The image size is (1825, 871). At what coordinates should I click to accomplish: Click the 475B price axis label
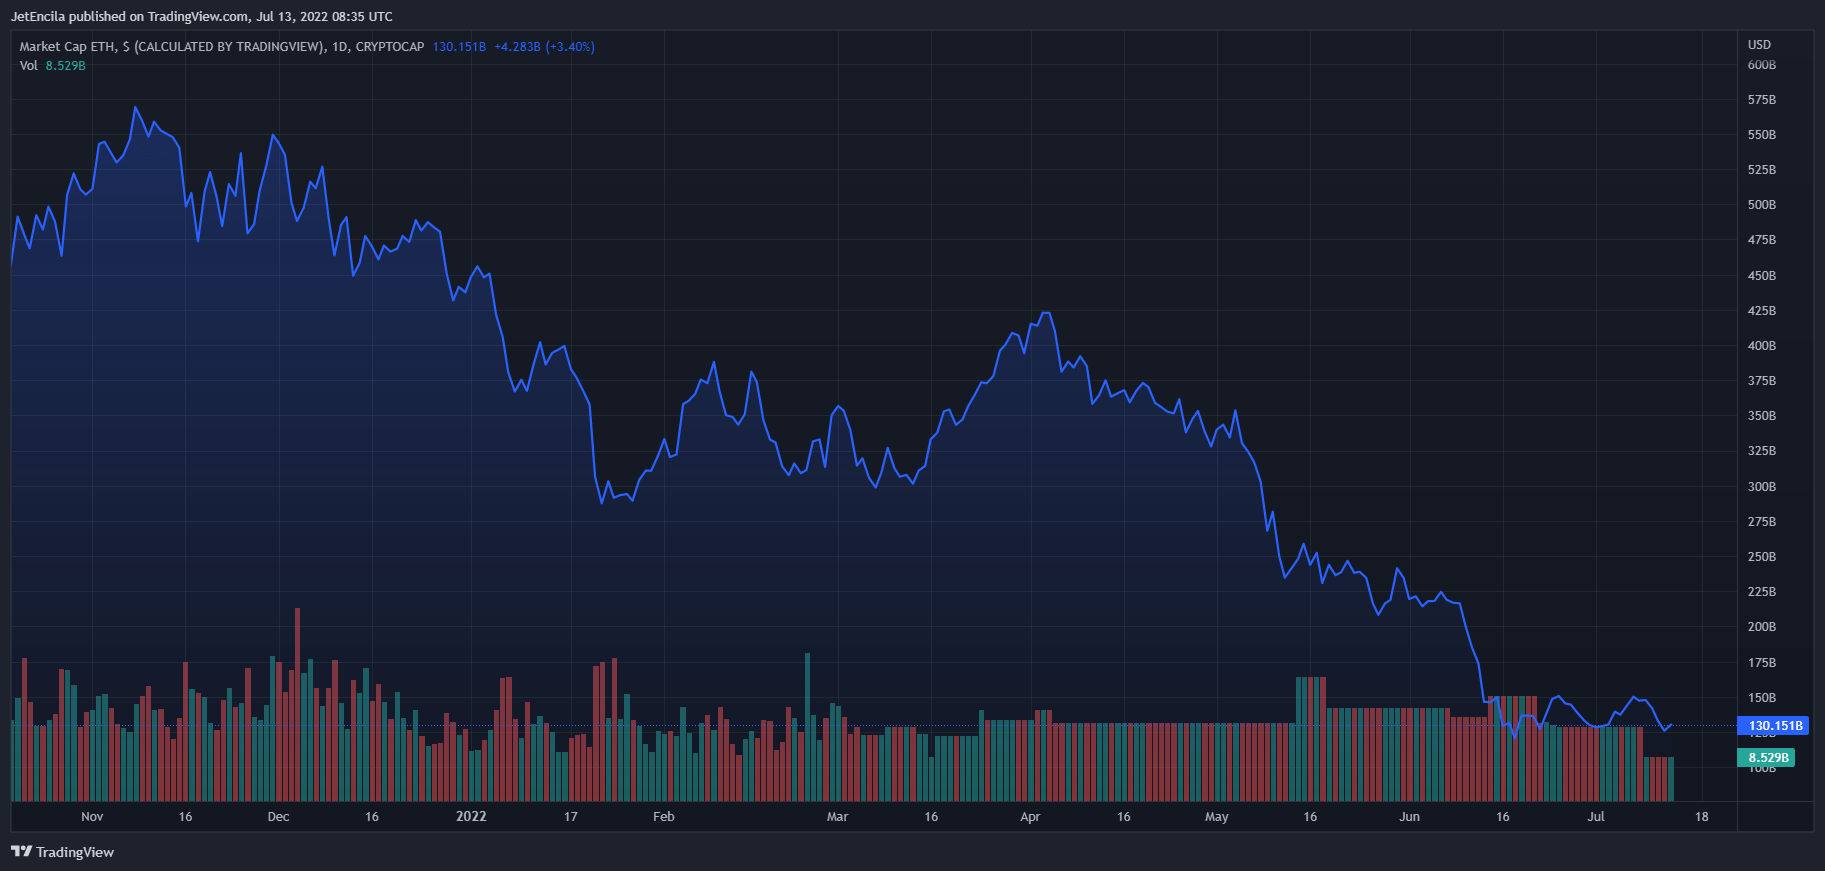point(1762,240)
